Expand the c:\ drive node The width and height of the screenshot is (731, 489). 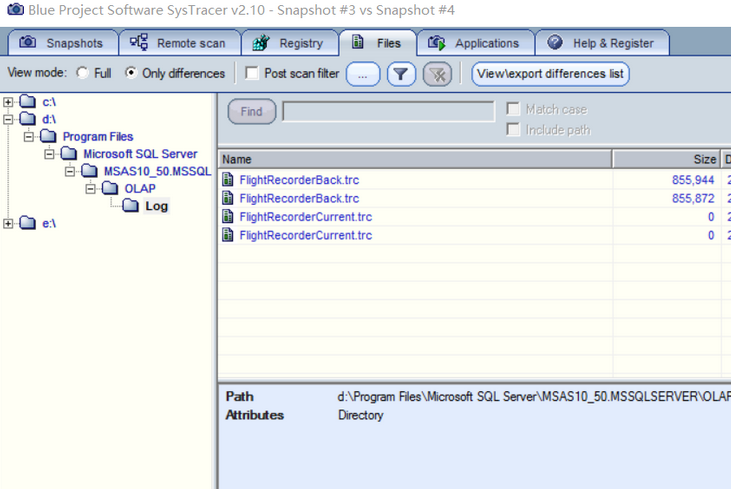[8, 102]
